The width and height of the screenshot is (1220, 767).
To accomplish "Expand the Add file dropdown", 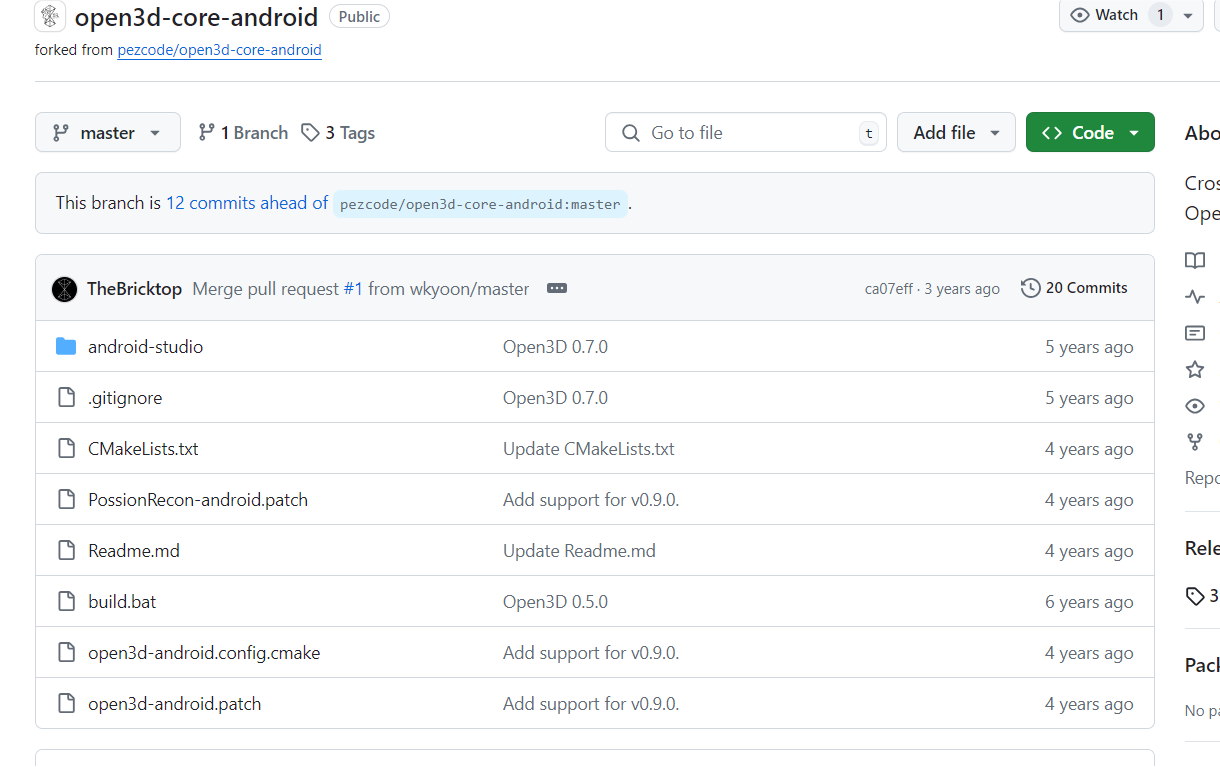I will click(x=956, y=132).
